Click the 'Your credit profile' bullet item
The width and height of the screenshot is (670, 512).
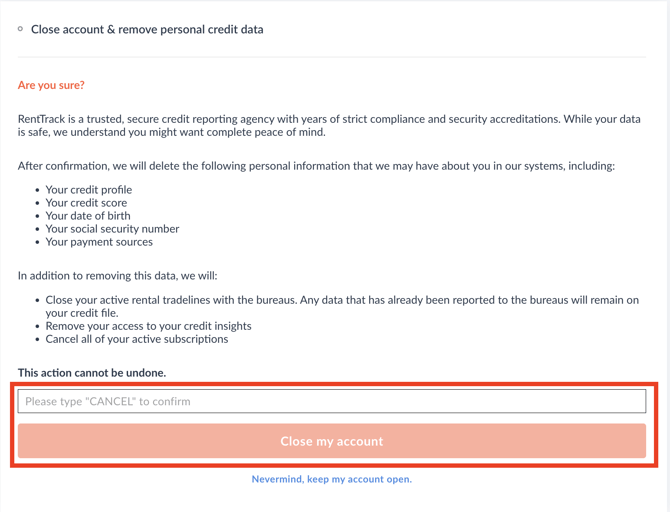pyautogui.click(x=89, y=190)
